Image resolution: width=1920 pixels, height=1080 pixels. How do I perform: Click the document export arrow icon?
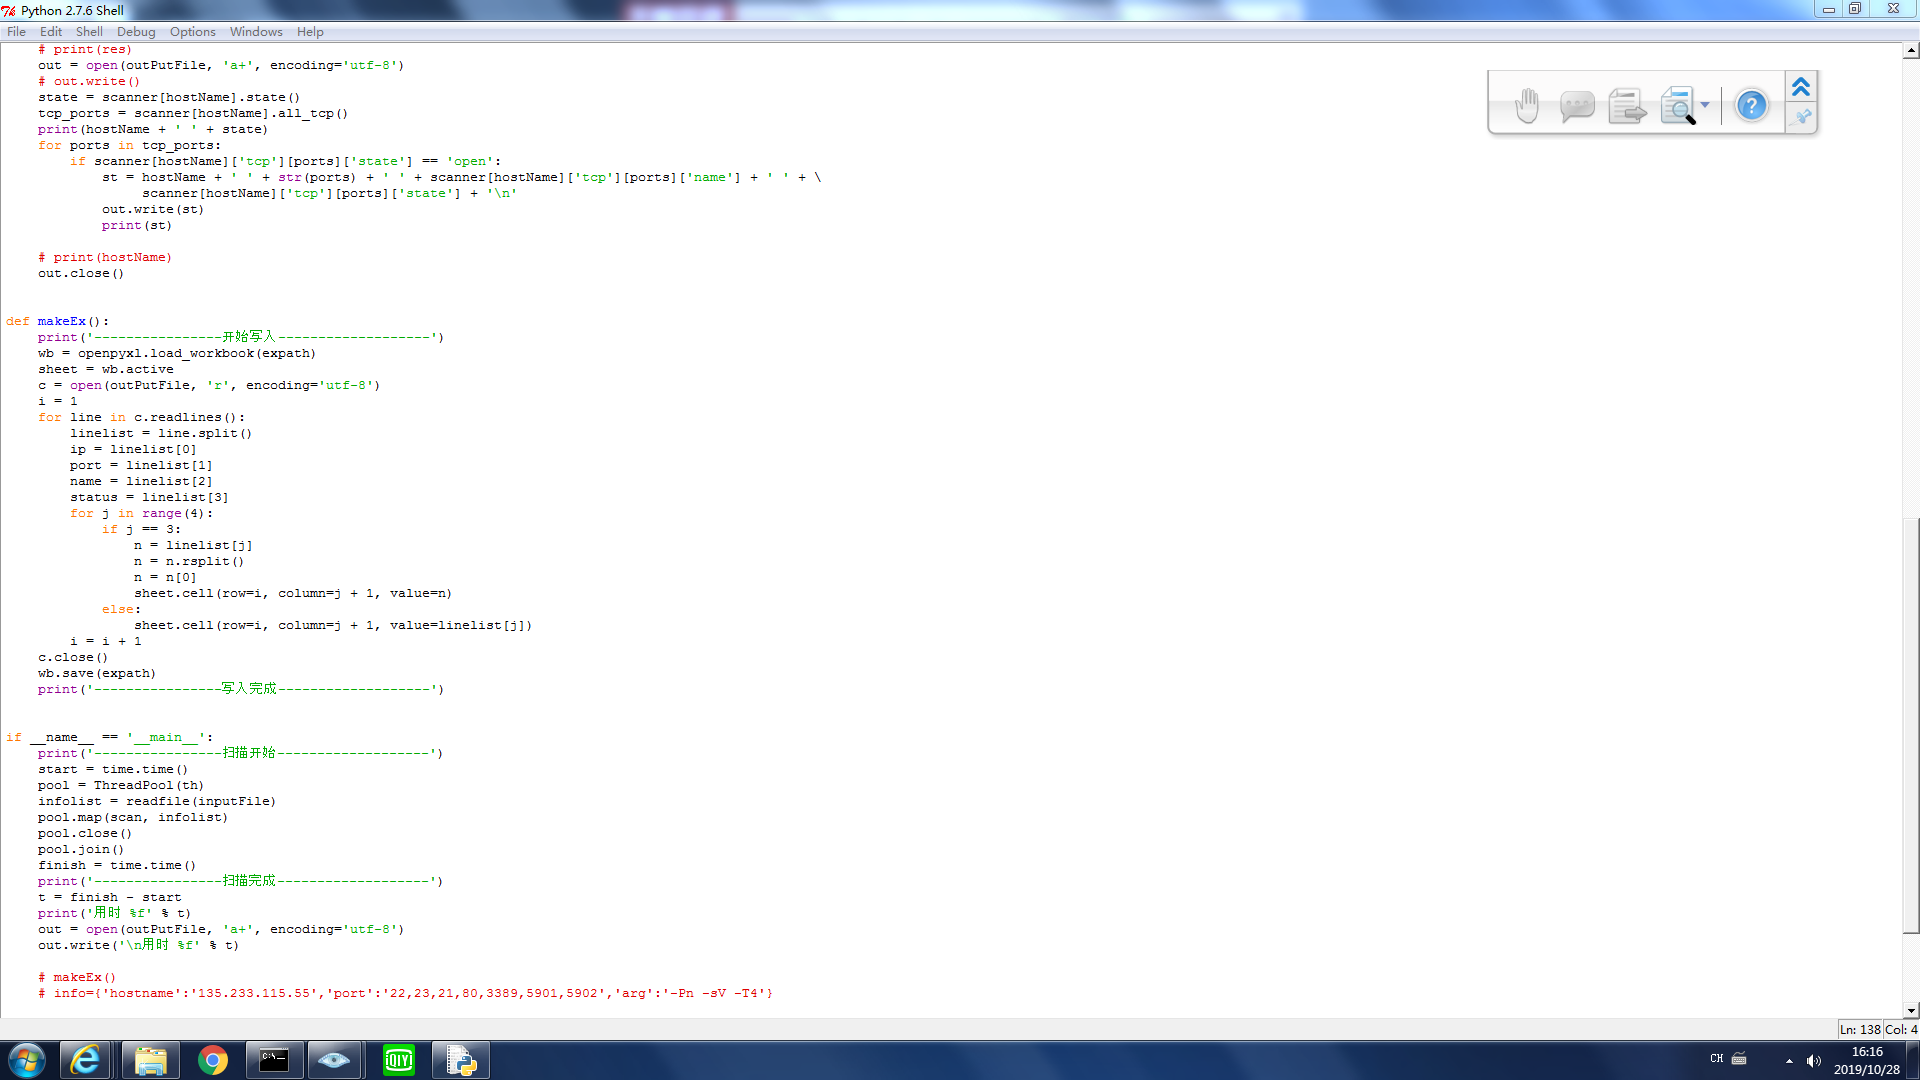tap(1627, 105)
